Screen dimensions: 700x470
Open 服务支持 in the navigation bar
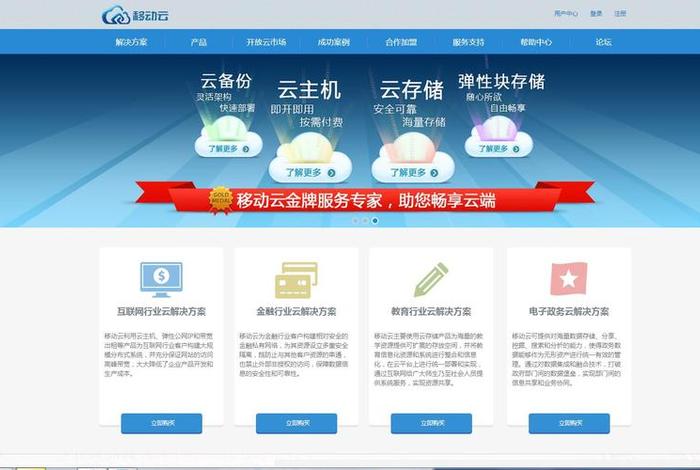pyautogui.click(x=468, y=42)
